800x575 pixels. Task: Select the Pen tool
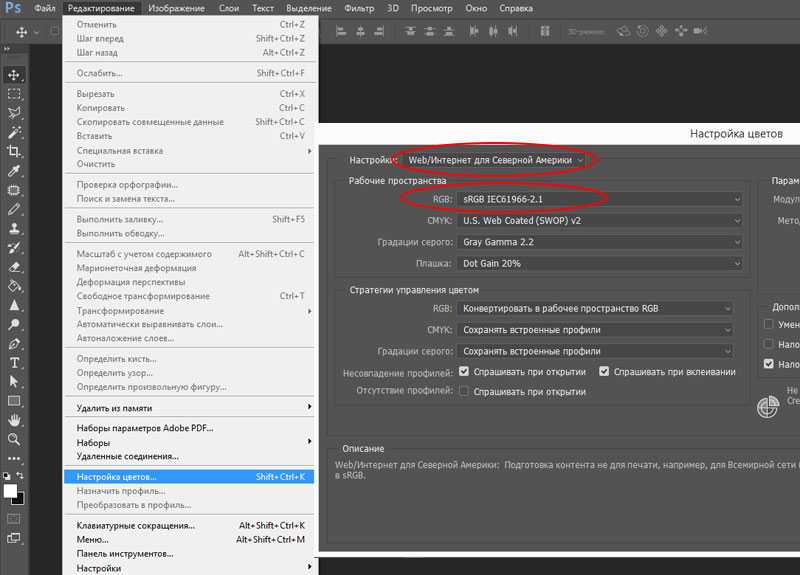click(14, 344)
